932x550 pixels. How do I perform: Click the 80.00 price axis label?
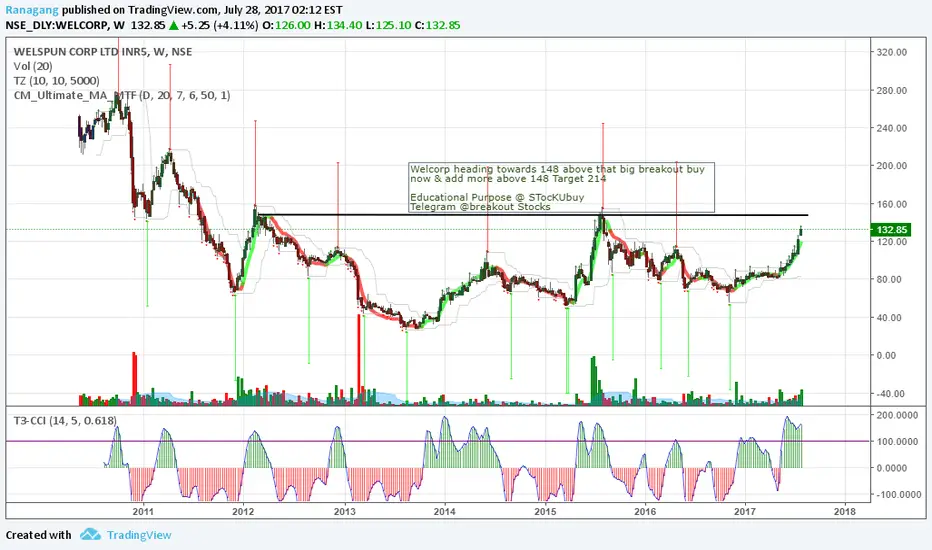pos(889,279)
